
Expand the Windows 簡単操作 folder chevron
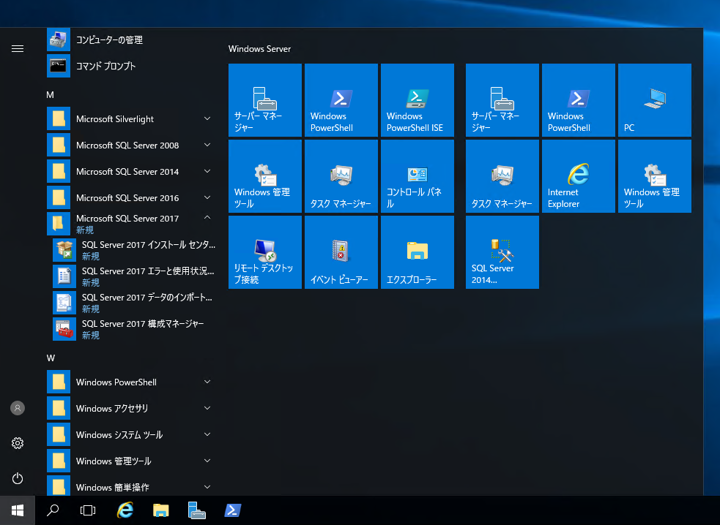[x=207, y=487]
